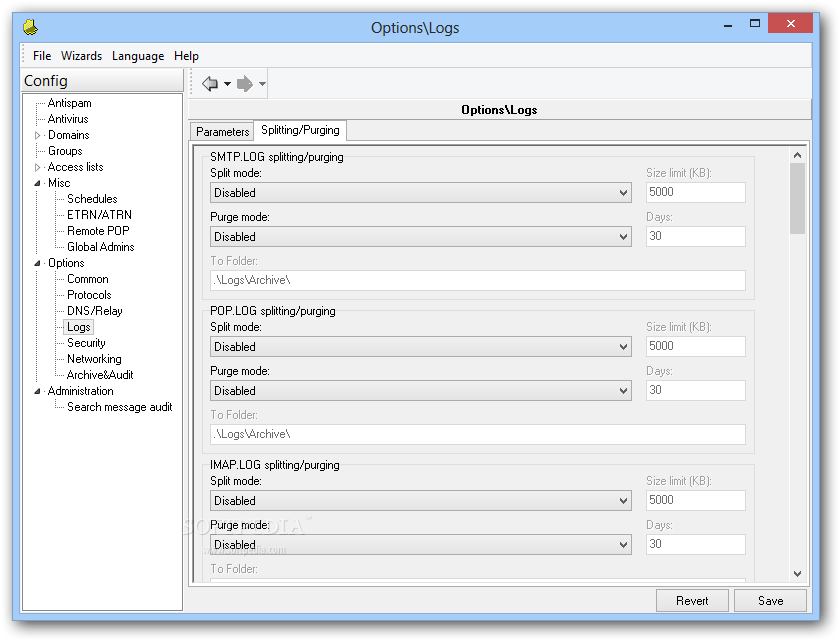
Task: Click SMTP.LOG To Folder field
Action: pyautogui.click(x=477, y=280)
